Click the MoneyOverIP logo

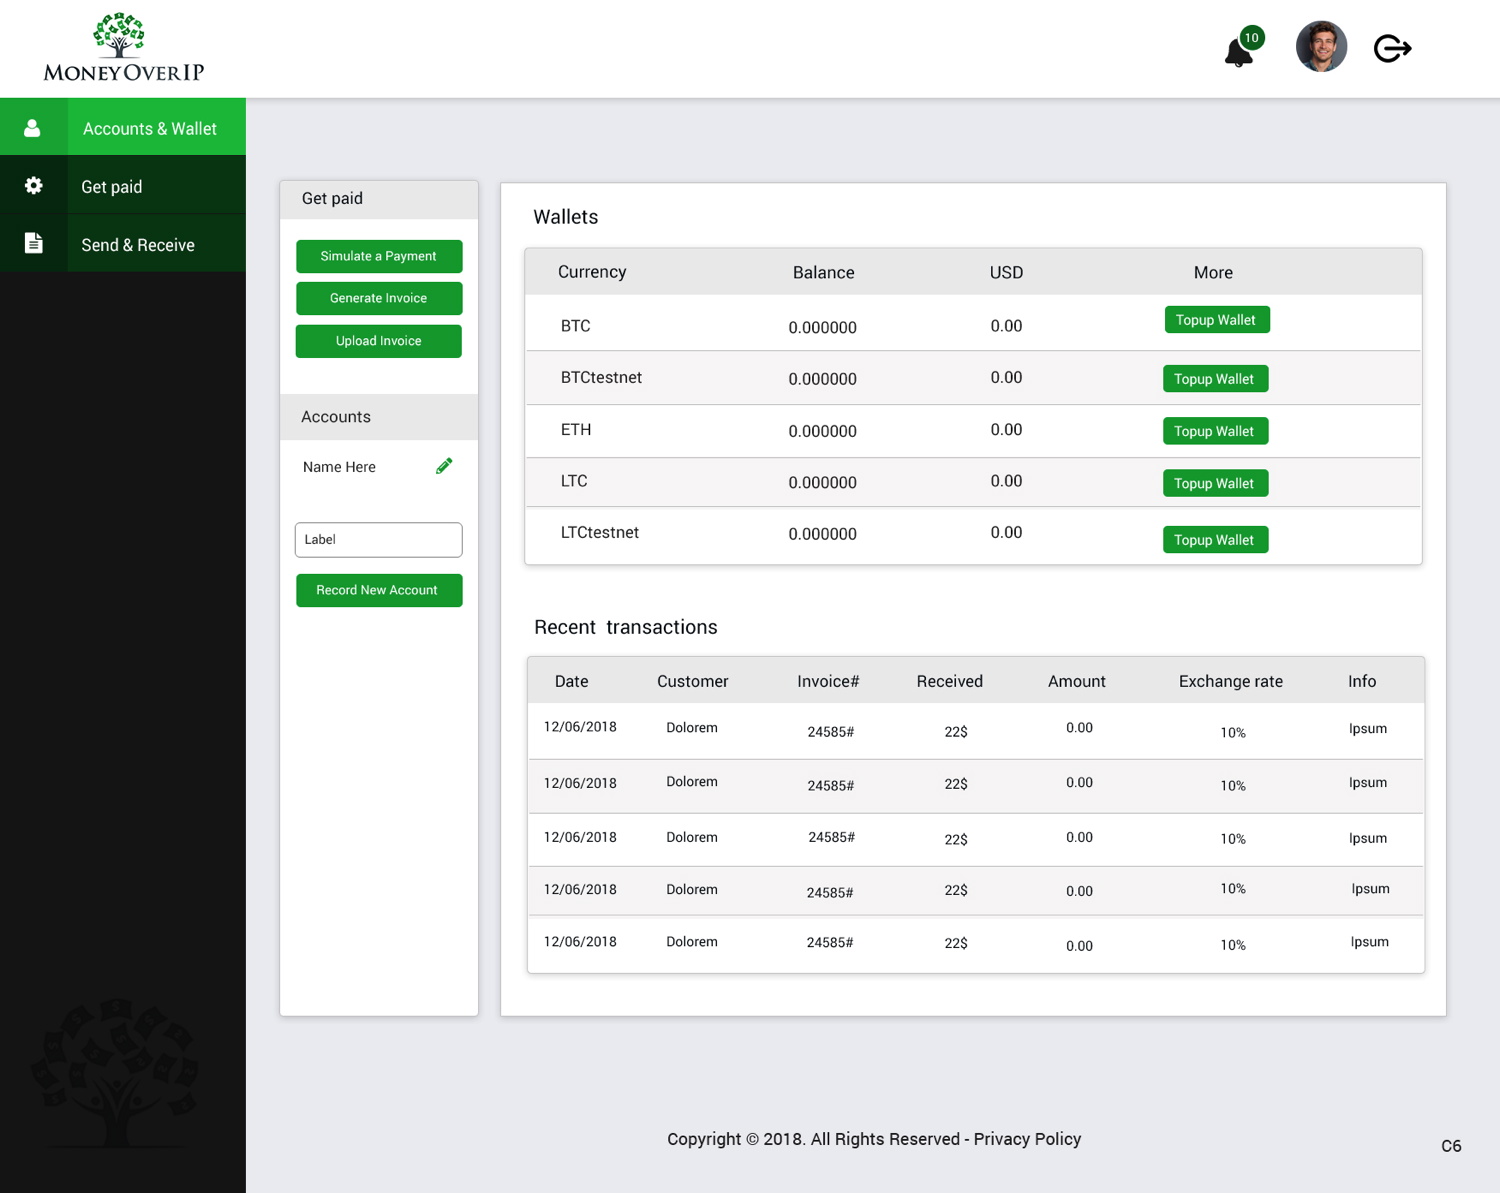(x=124, y=48)
